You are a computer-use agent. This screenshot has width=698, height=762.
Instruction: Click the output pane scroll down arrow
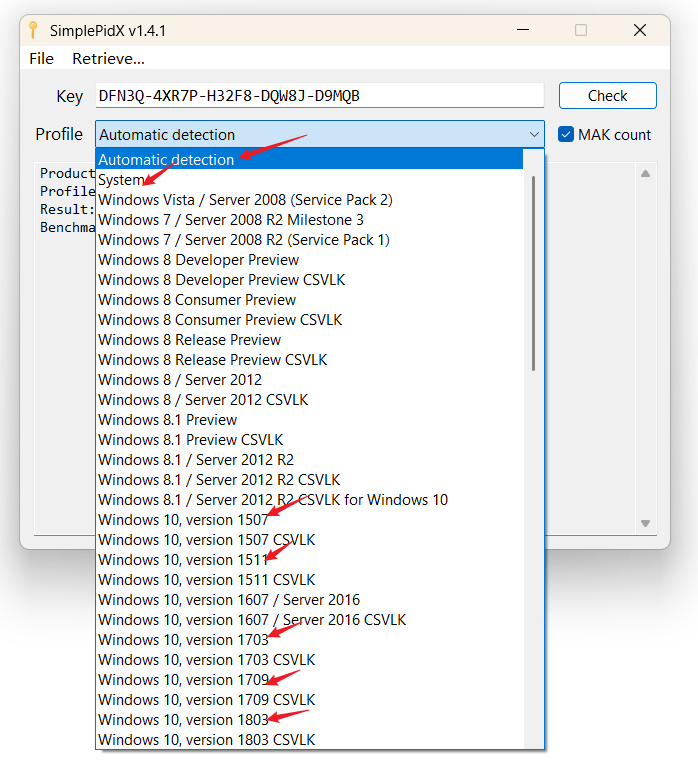point(645,523)
